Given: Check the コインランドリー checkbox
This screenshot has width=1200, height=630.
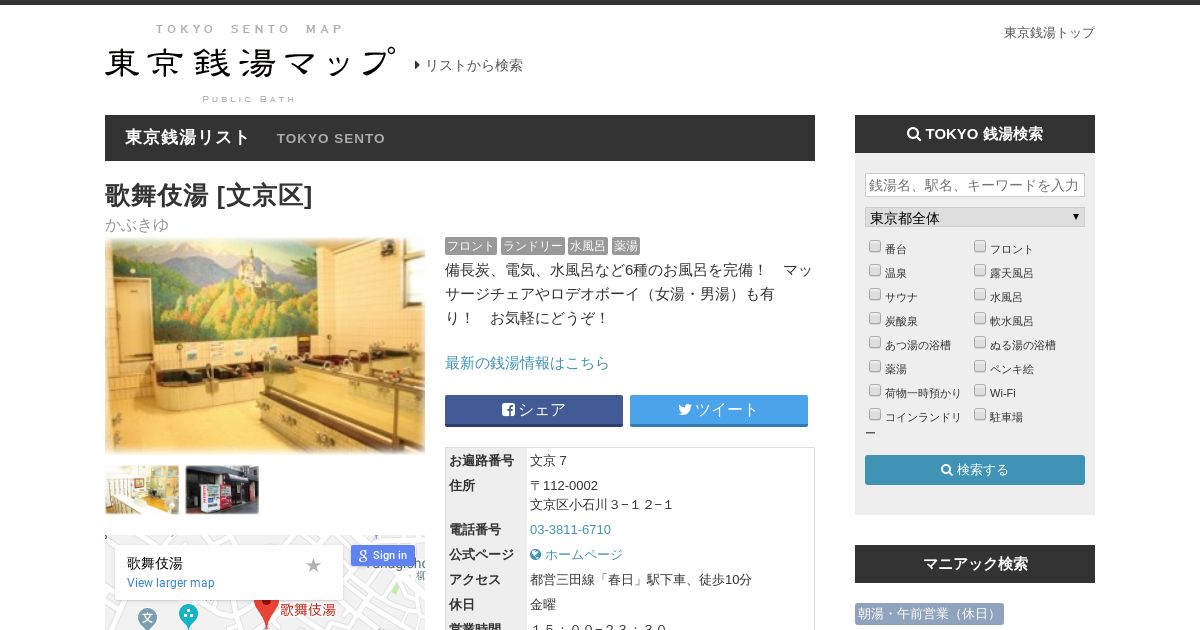Looking at the screenshot, I should coord(875,414).
